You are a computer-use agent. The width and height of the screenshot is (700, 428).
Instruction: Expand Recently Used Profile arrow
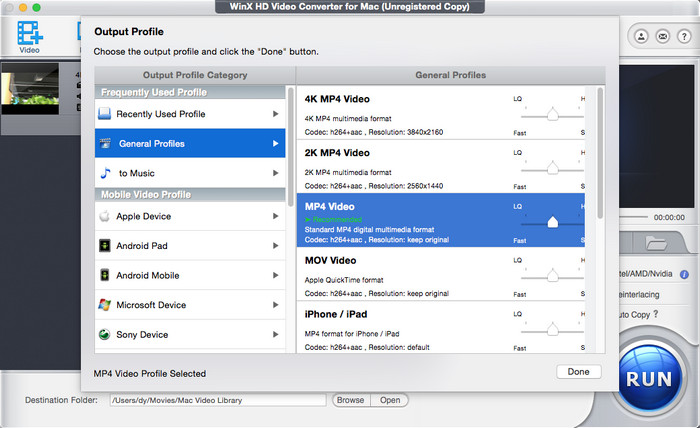[x=275, y=114]
